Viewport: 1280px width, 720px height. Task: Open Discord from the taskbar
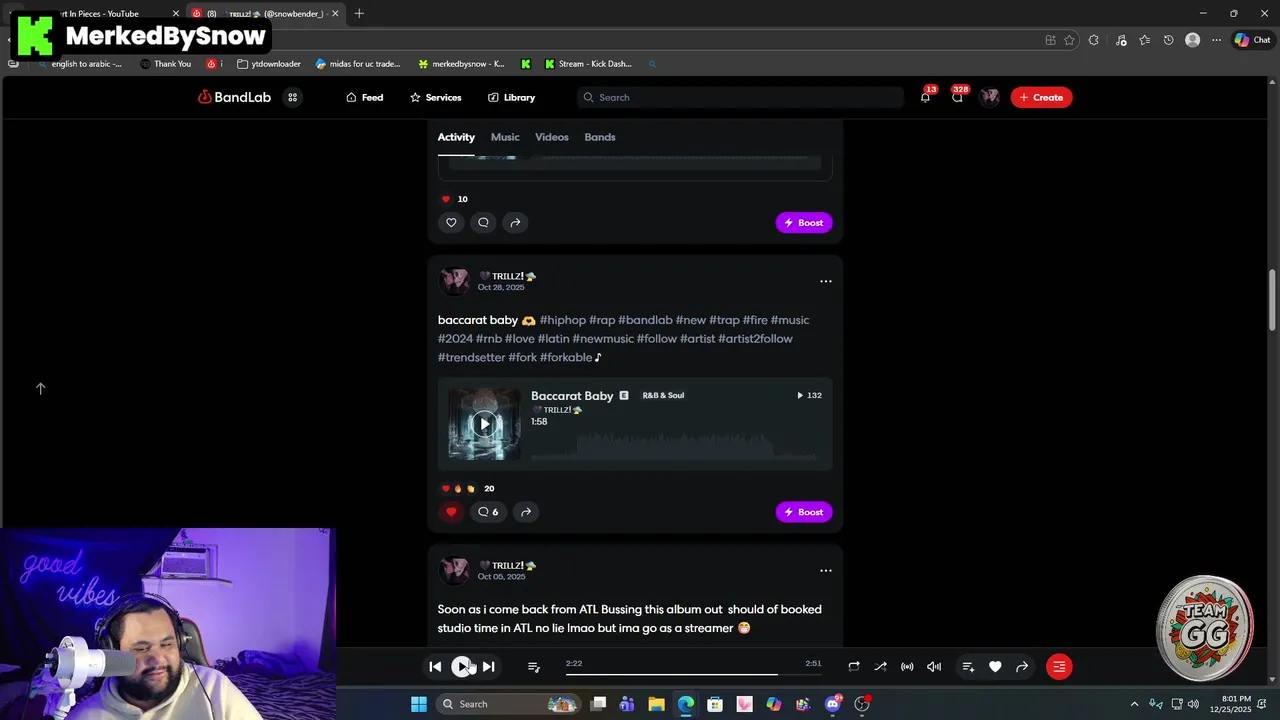click(x=833, y=704)
